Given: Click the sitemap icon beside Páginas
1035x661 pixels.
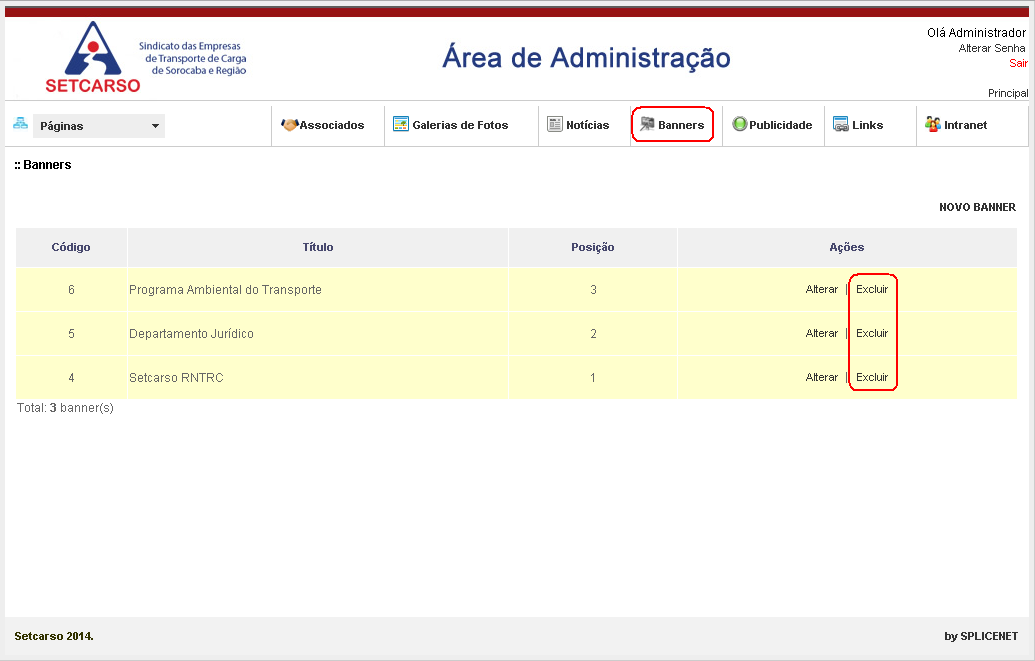Looking at the screenshot, I should [20, 123].
